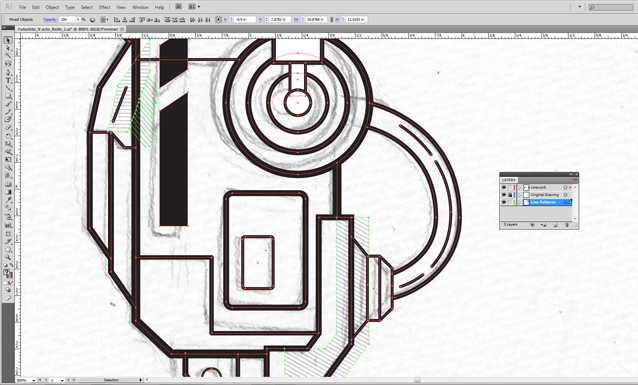
Task: Unlock the Original Drawing layer
Action: click(510, 195)
